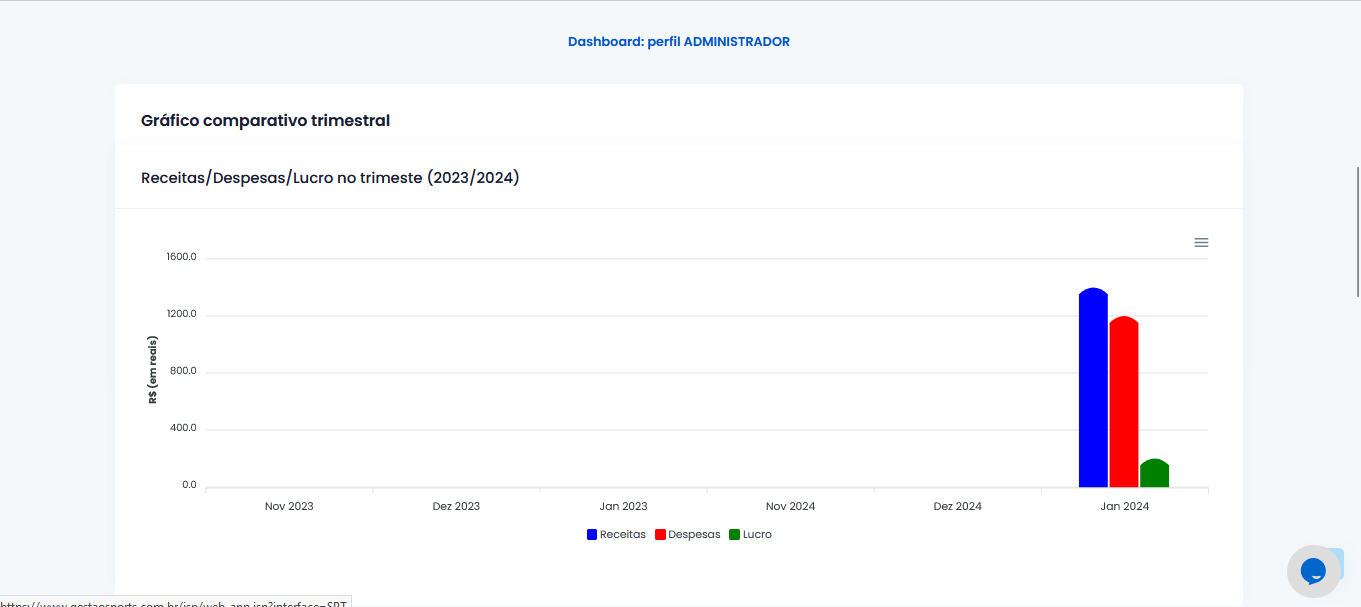Click the Gráfico comparativo trimestral title
This screenshot has height=607, width=1361.
point(265,121)
